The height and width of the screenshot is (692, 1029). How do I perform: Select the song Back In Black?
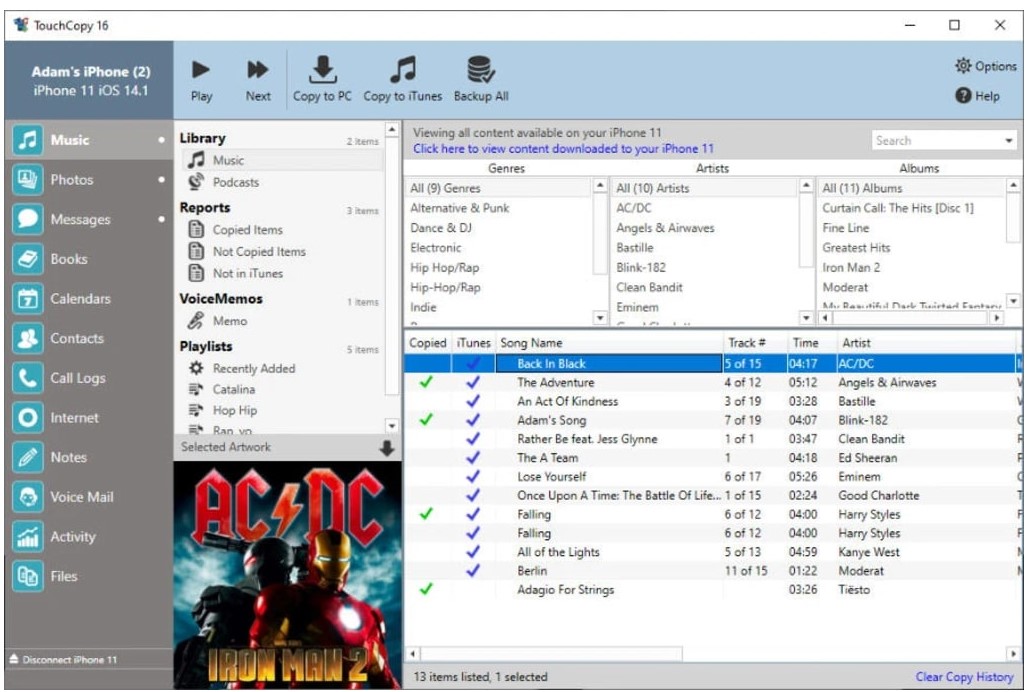tap(712, 363)
